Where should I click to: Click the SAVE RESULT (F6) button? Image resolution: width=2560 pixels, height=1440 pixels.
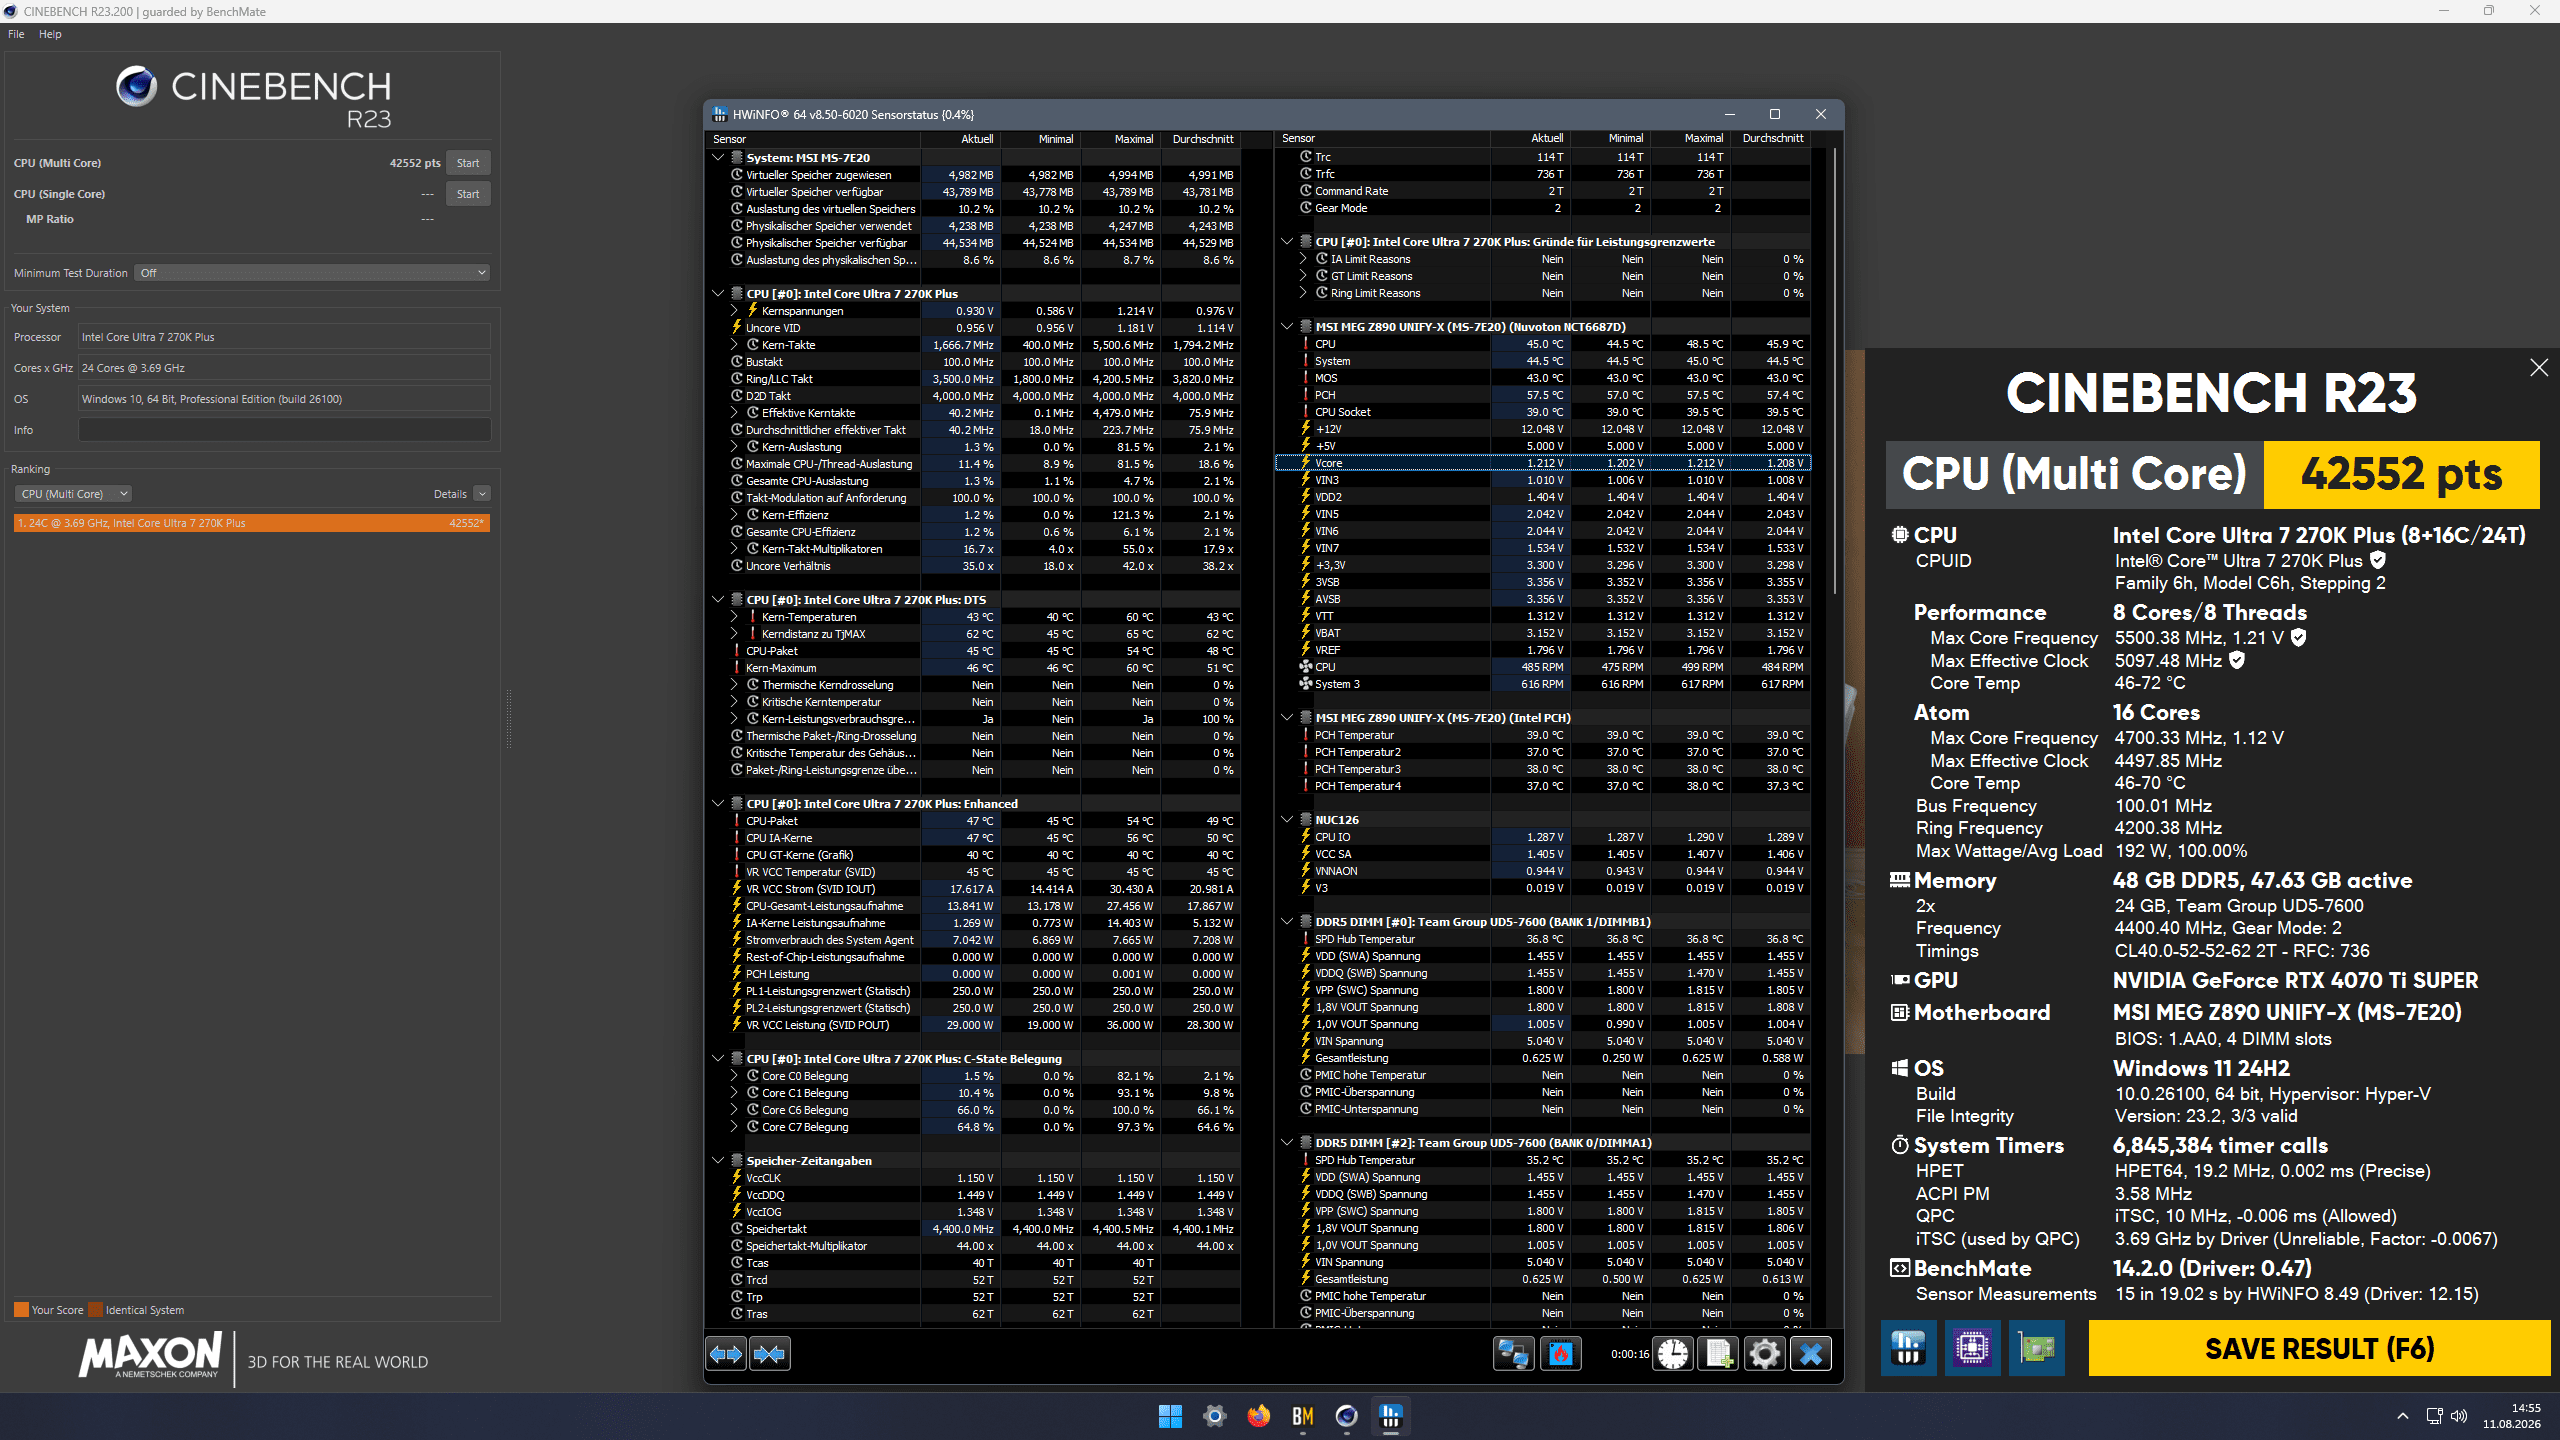(2319, 1348)
